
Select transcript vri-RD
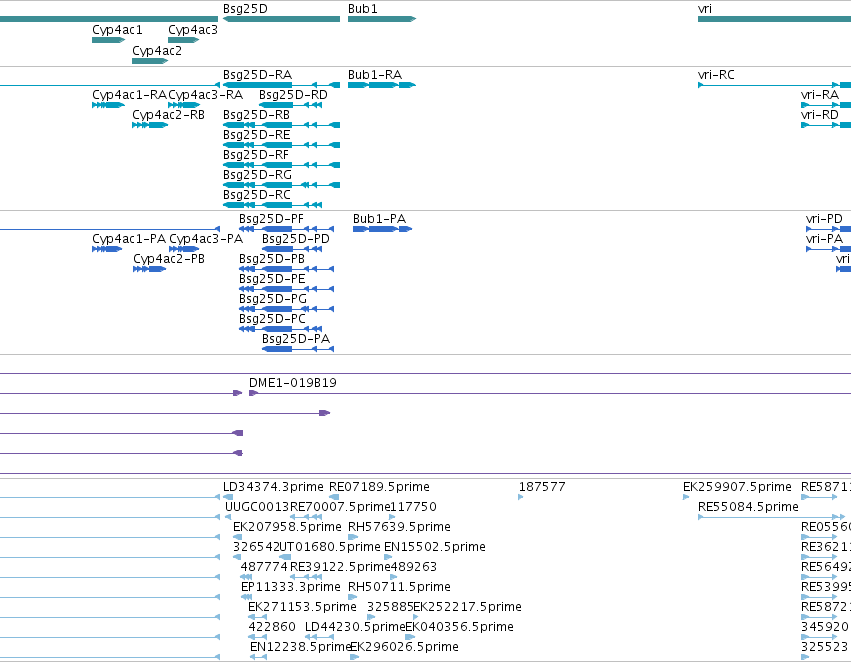click(x=826, y=125)
